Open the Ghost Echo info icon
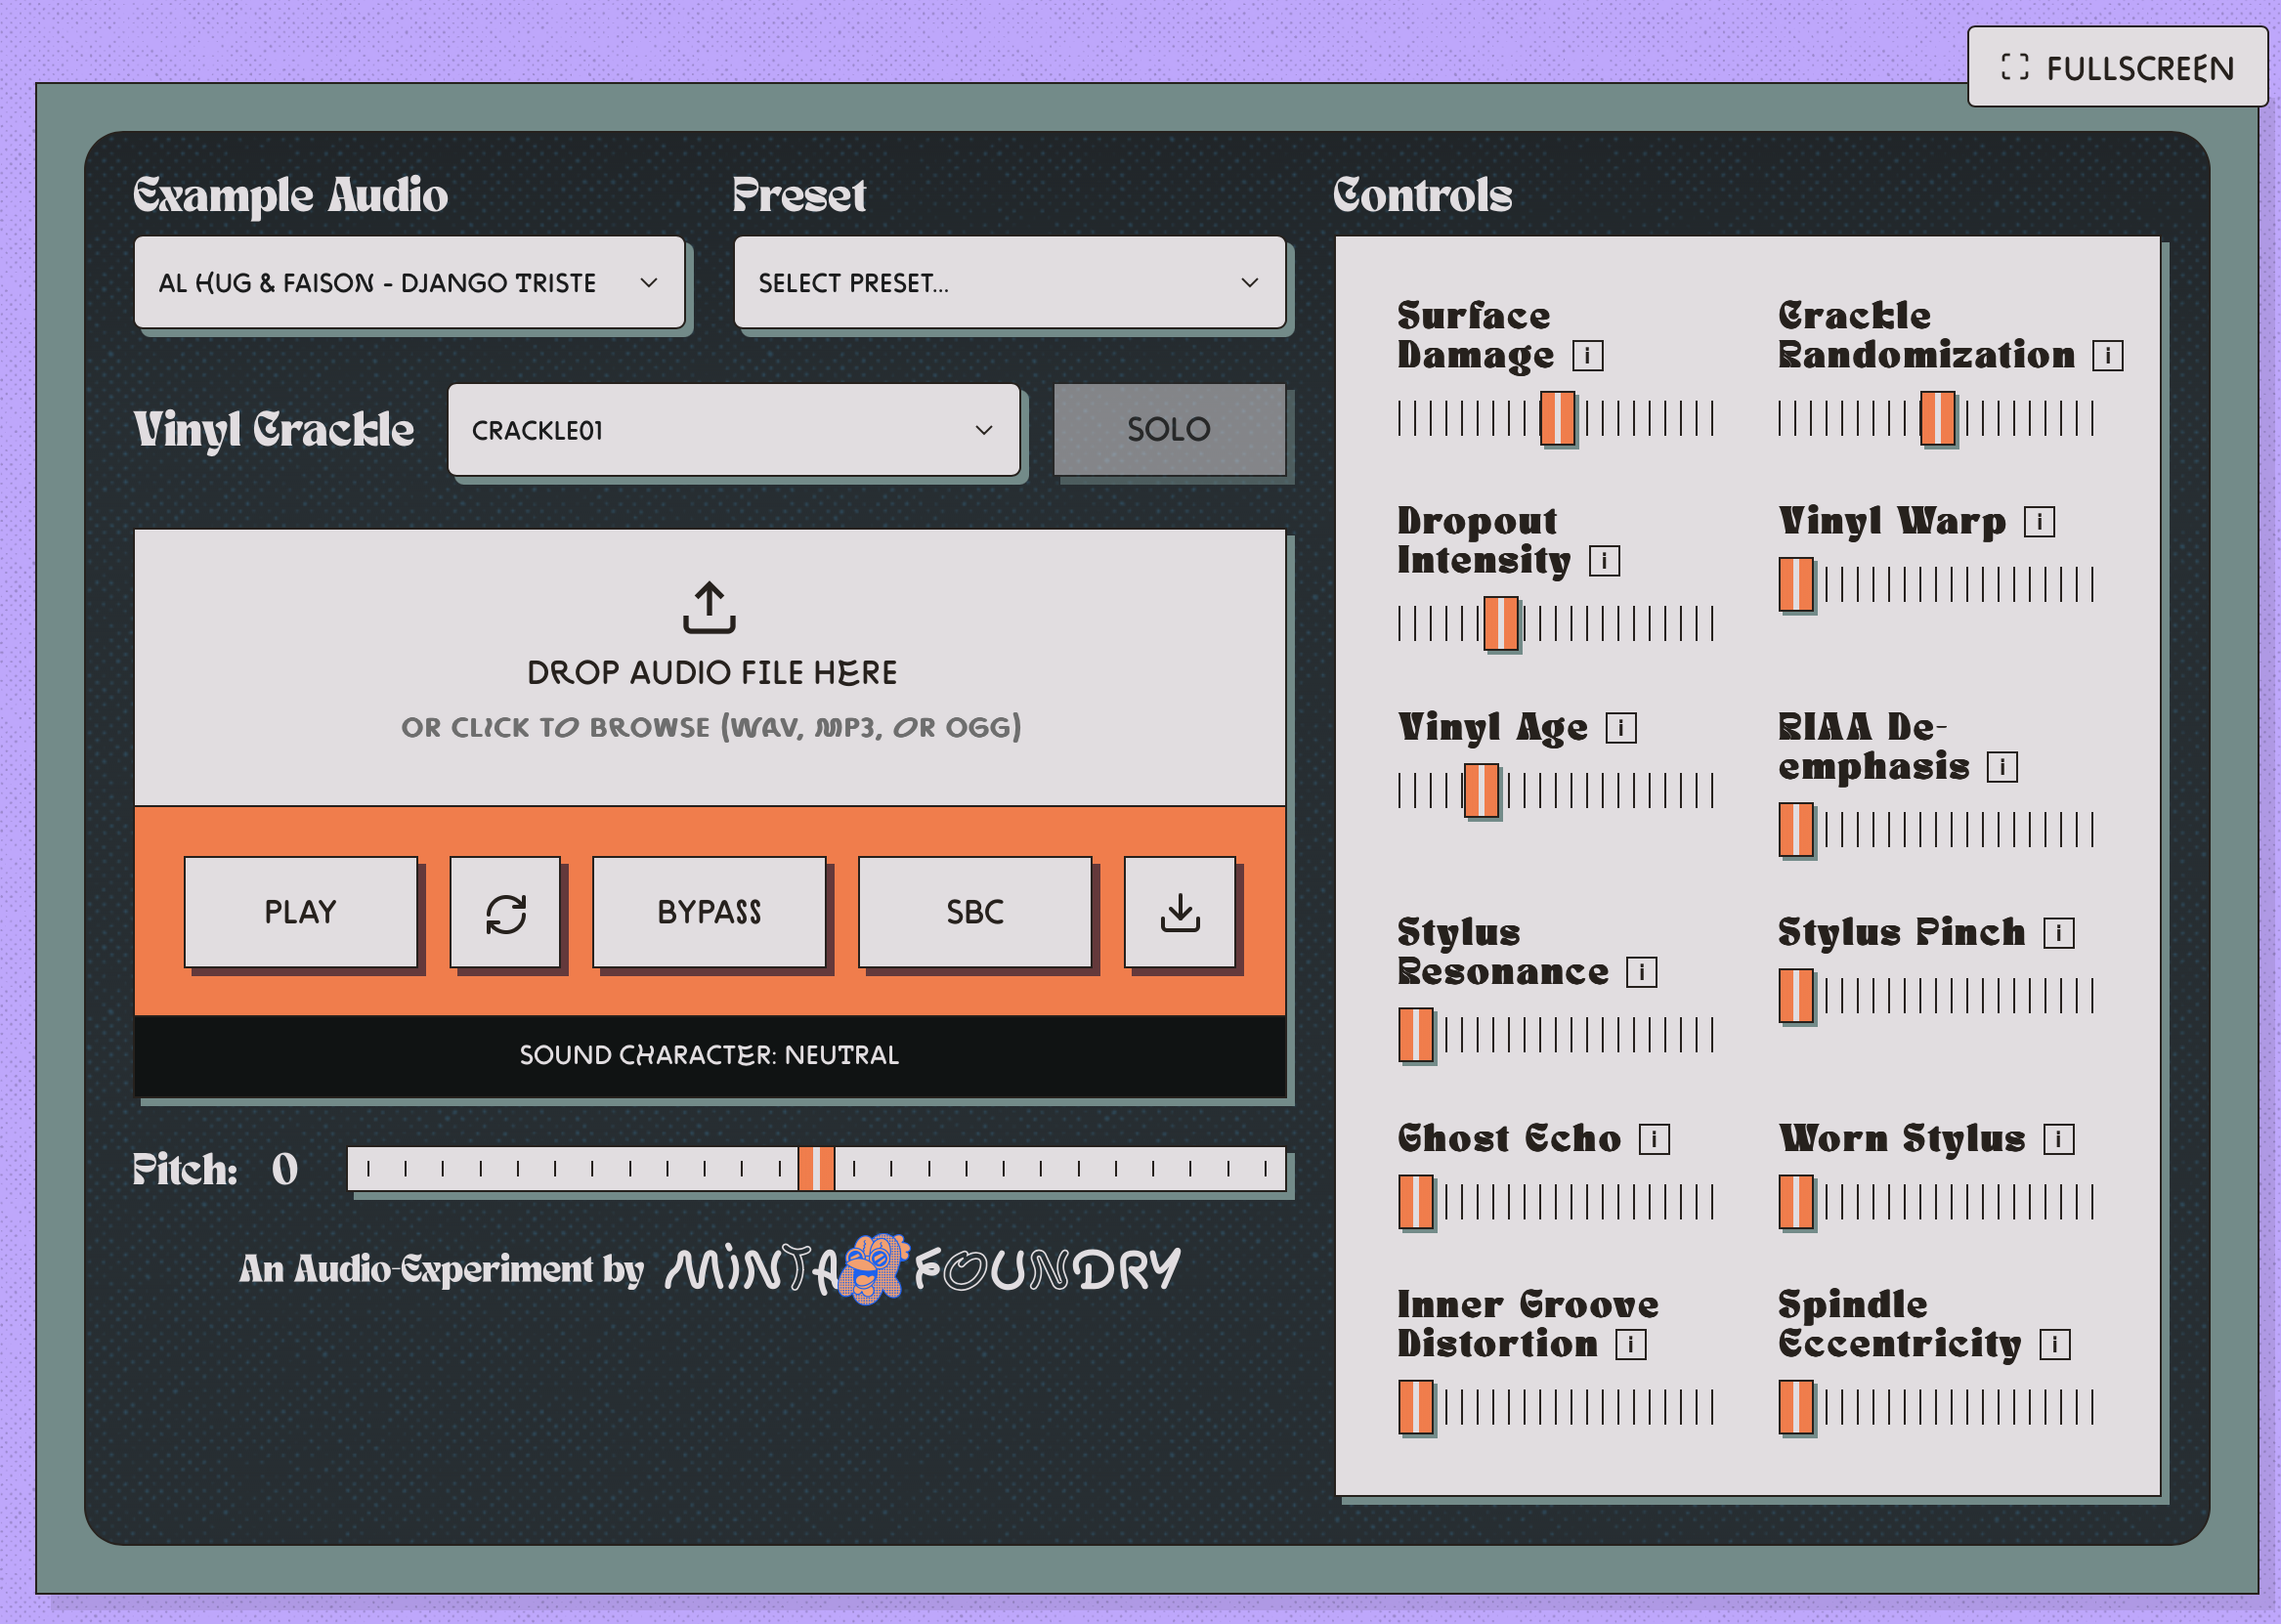The height and width of the screenshot is (1624, 2281). point(1654,1139)
